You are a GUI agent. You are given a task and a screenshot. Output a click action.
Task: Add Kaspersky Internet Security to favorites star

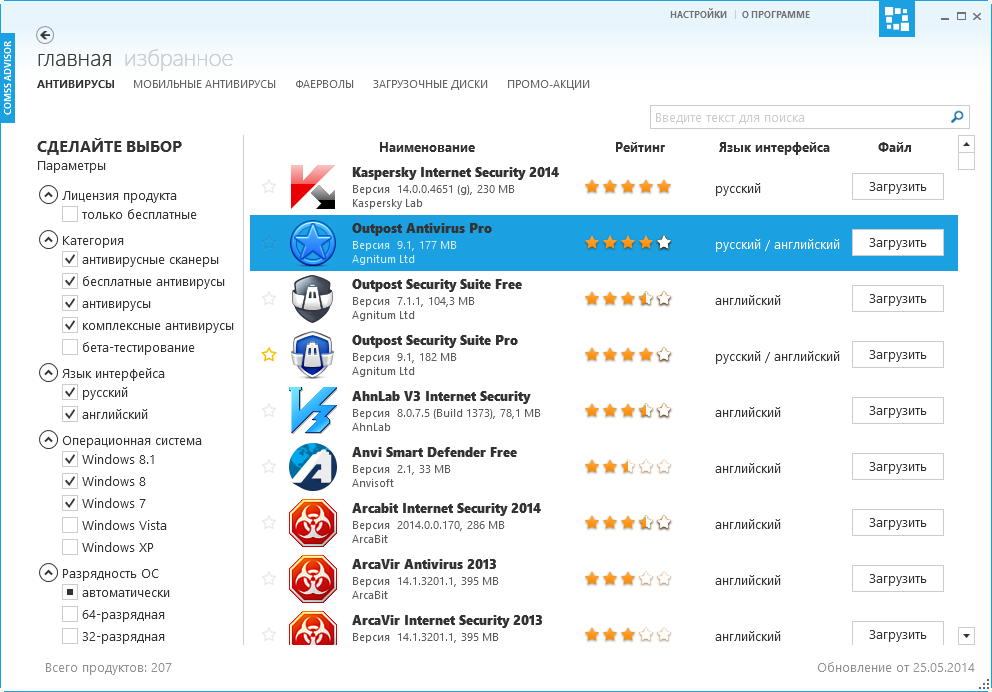pos(269,187)
